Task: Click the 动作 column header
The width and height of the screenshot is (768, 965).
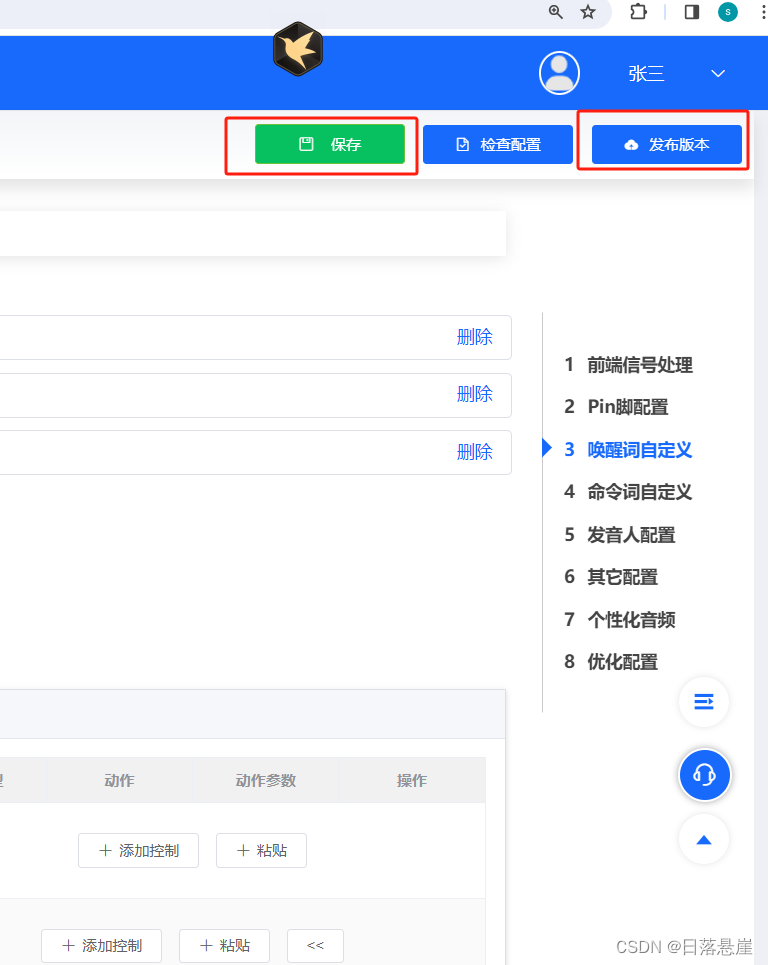Action: [119, 780]
